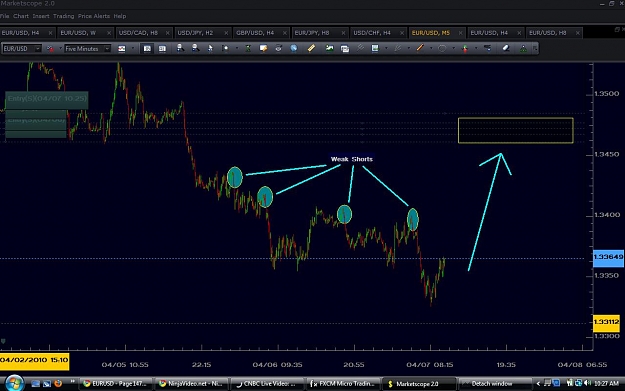
Task: Expand the arrow marker dropdown arrow
Action: point(476,49)
